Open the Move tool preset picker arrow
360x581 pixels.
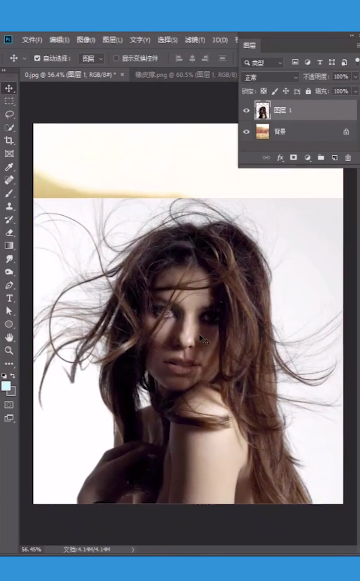pyautogui.click(x=24, y=59)
